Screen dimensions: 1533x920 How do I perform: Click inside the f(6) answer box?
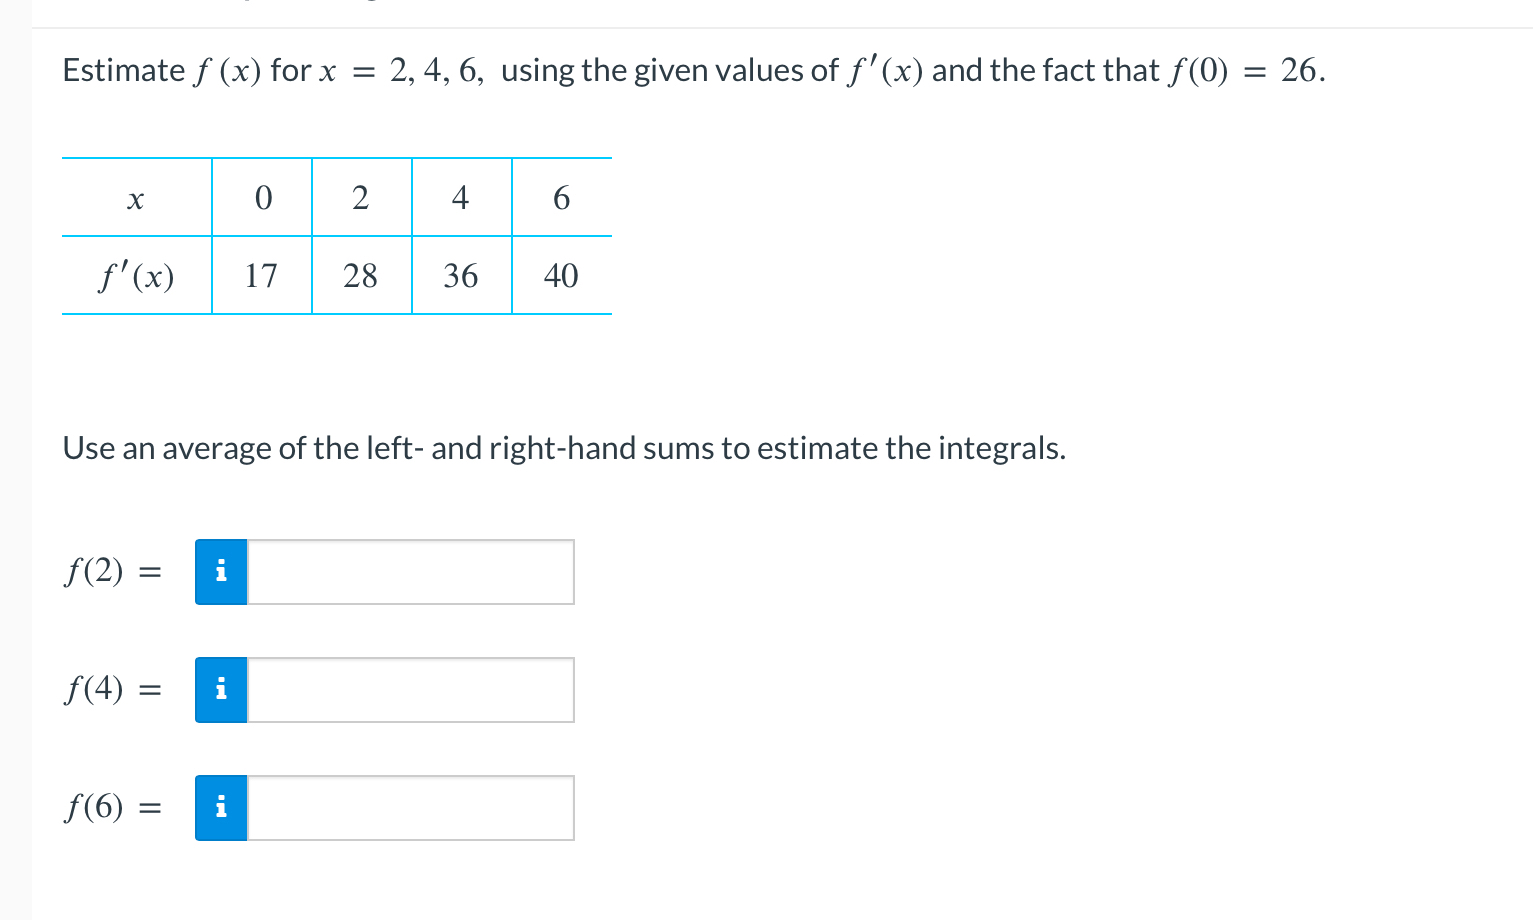pyautogui.click(x=410, y=807)
